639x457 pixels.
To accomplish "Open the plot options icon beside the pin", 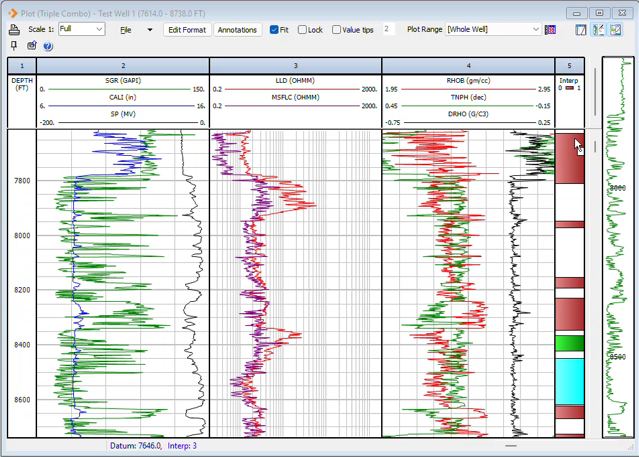I will [x=32, y=46].
